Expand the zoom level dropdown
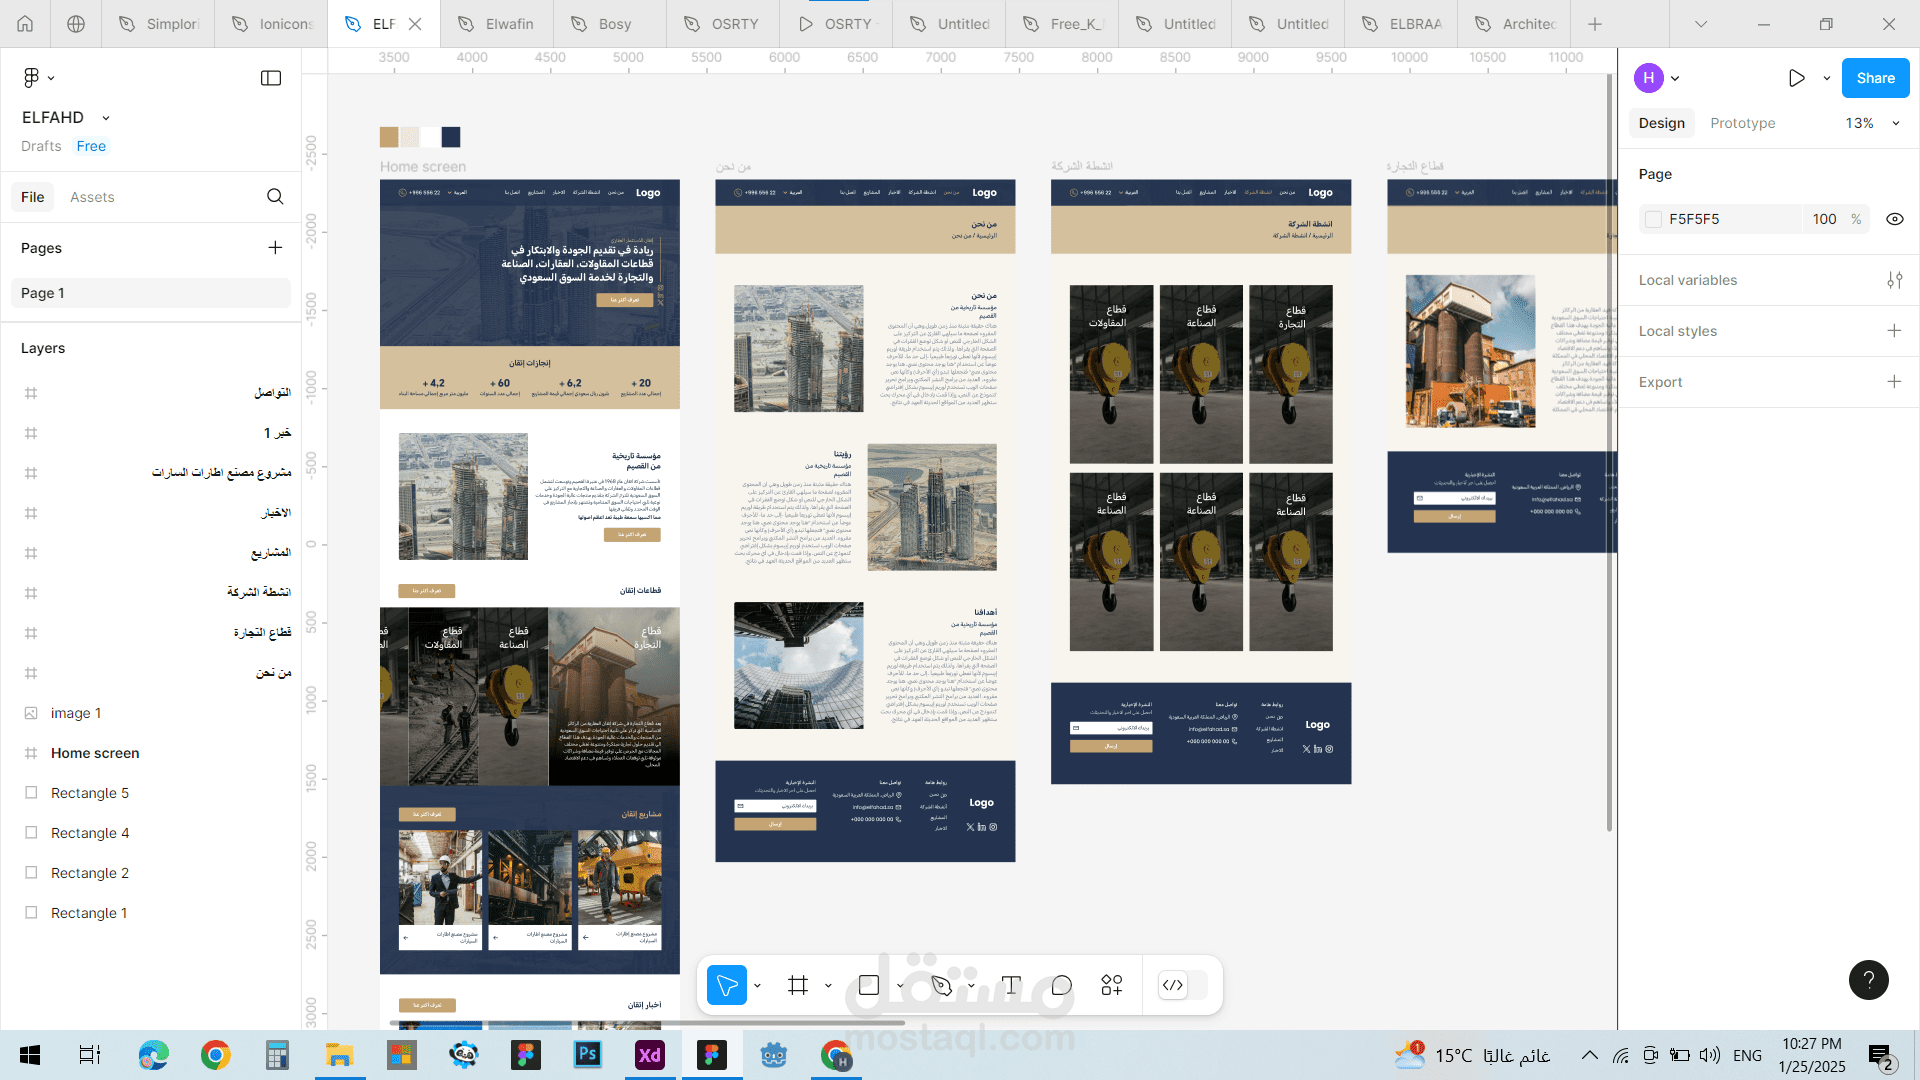This screenshot has height=1080, width=1920. coord(1895,123)
